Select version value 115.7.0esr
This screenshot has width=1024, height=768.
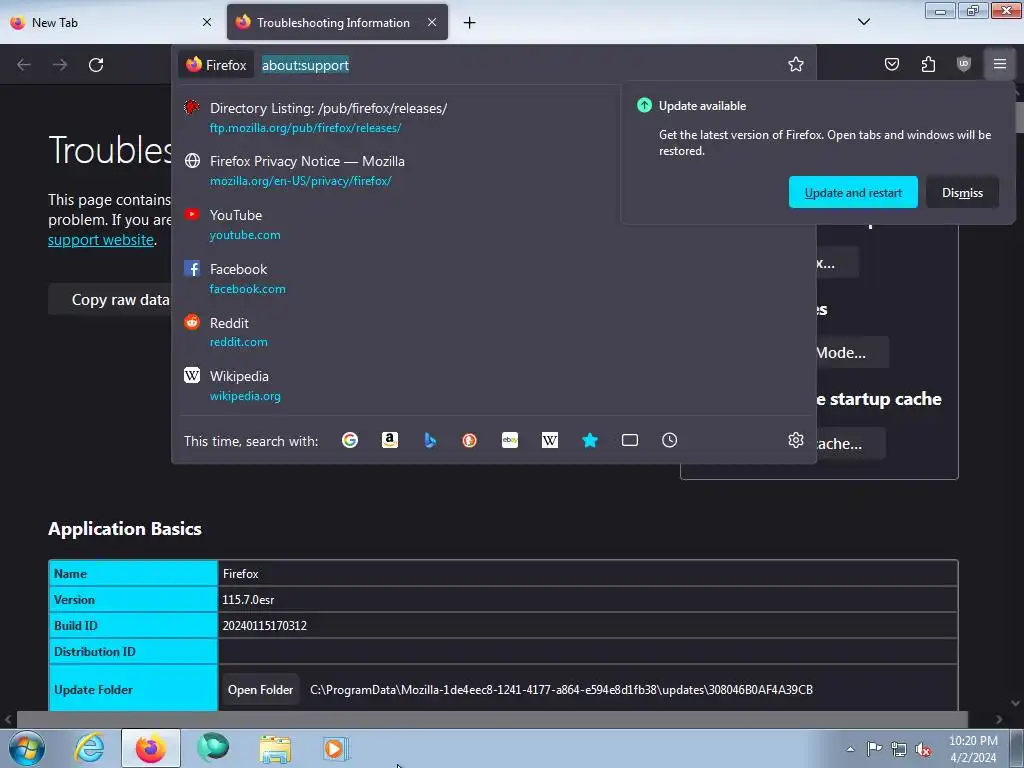[x=248, y=600]
